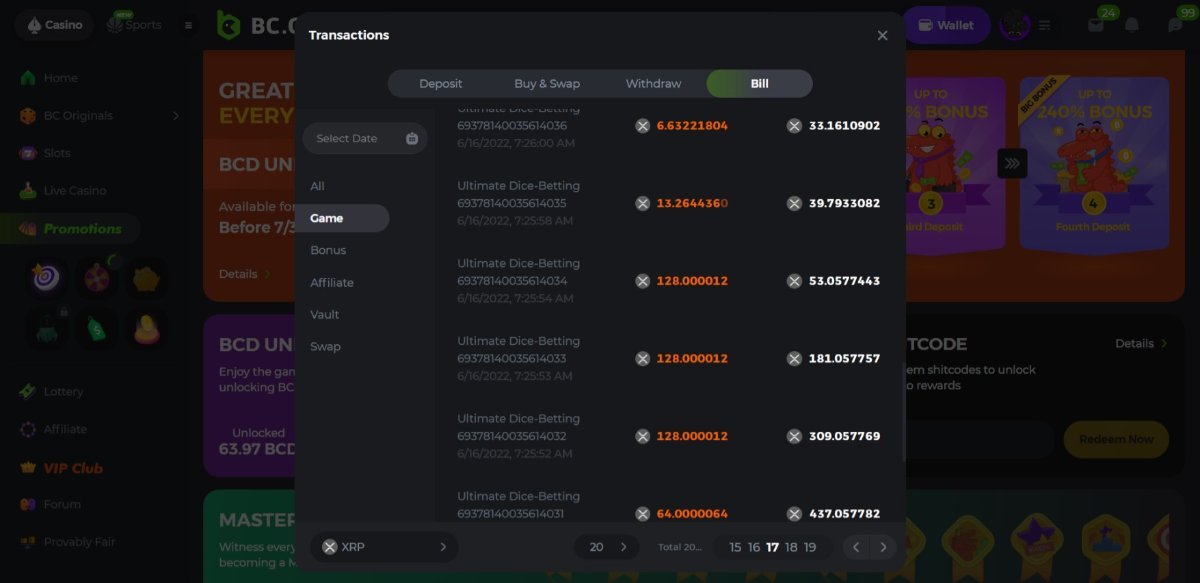
Task: Switch to the Deposit tab
Action: point(440,84)
